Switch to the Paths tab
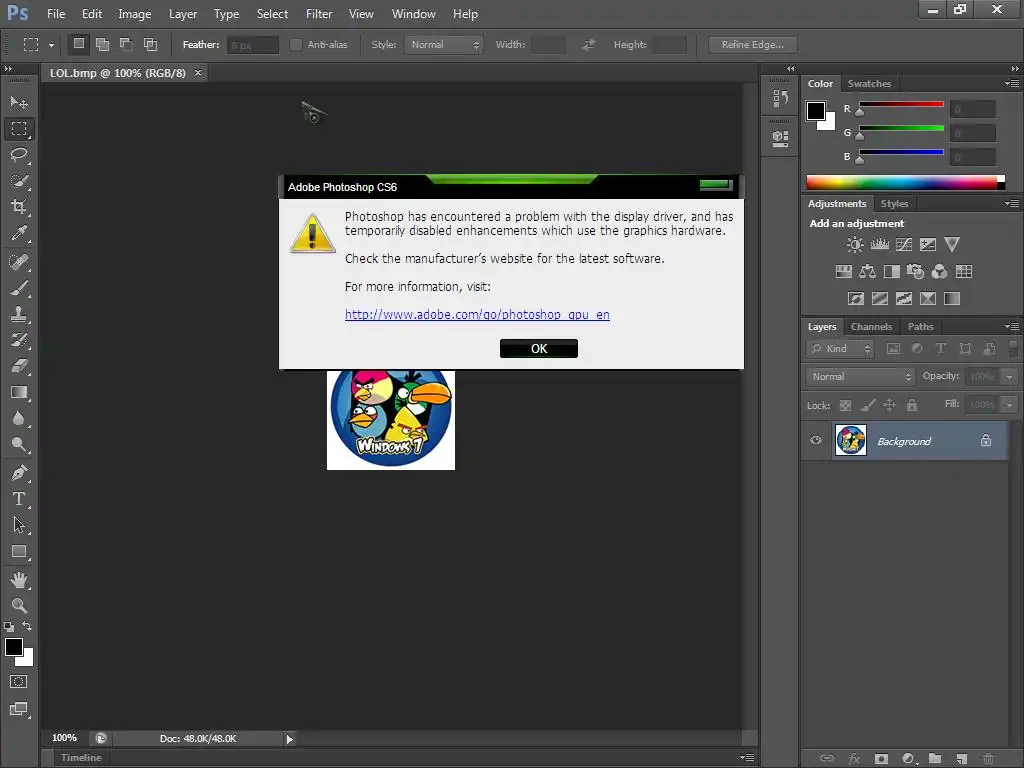 pos(920,327)
